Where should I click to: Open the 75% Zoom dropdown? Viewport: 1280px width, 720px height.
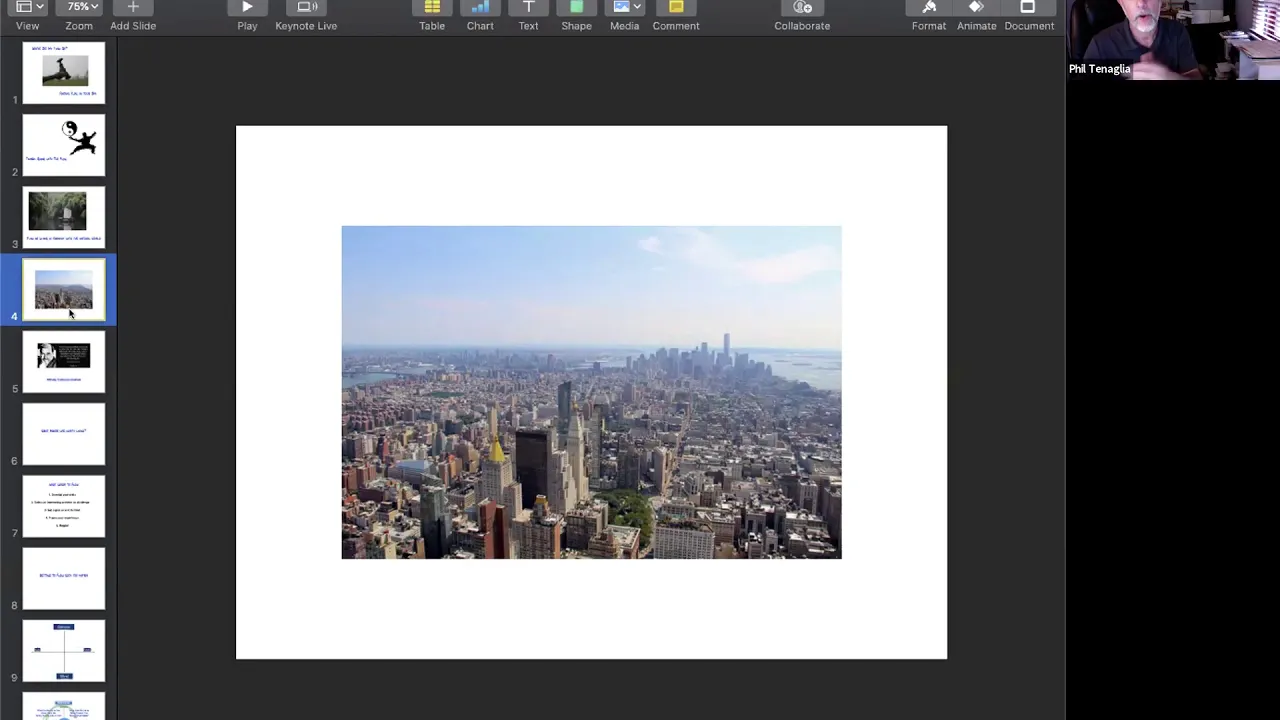[x=81, y=7]
